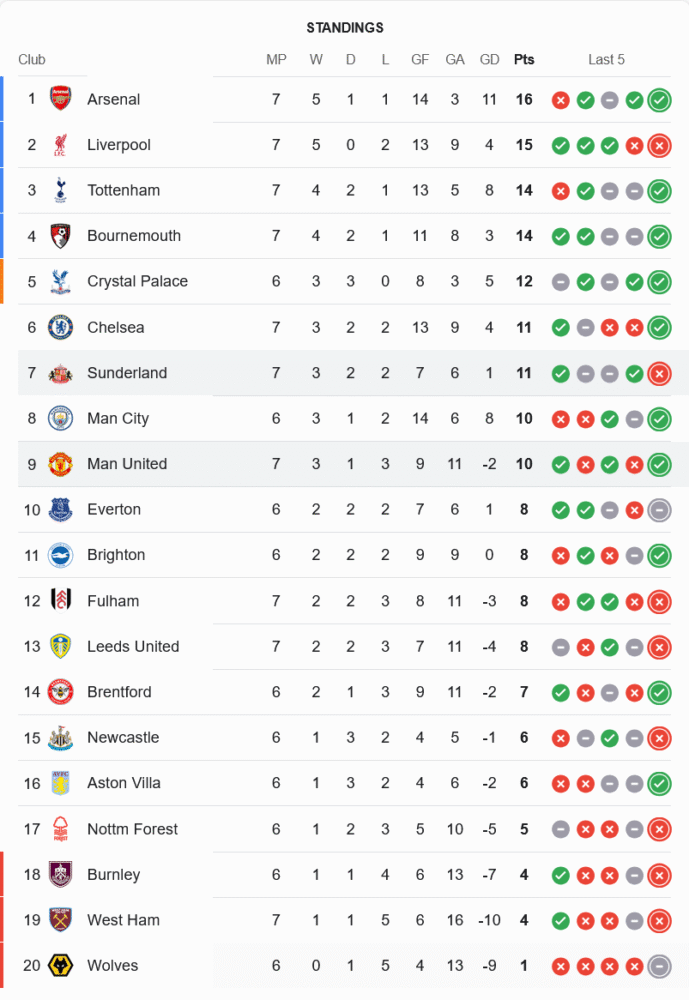Click the West Ham club crest
Image resolution: width=689 pixels, height=1000 pixels.
61,920
